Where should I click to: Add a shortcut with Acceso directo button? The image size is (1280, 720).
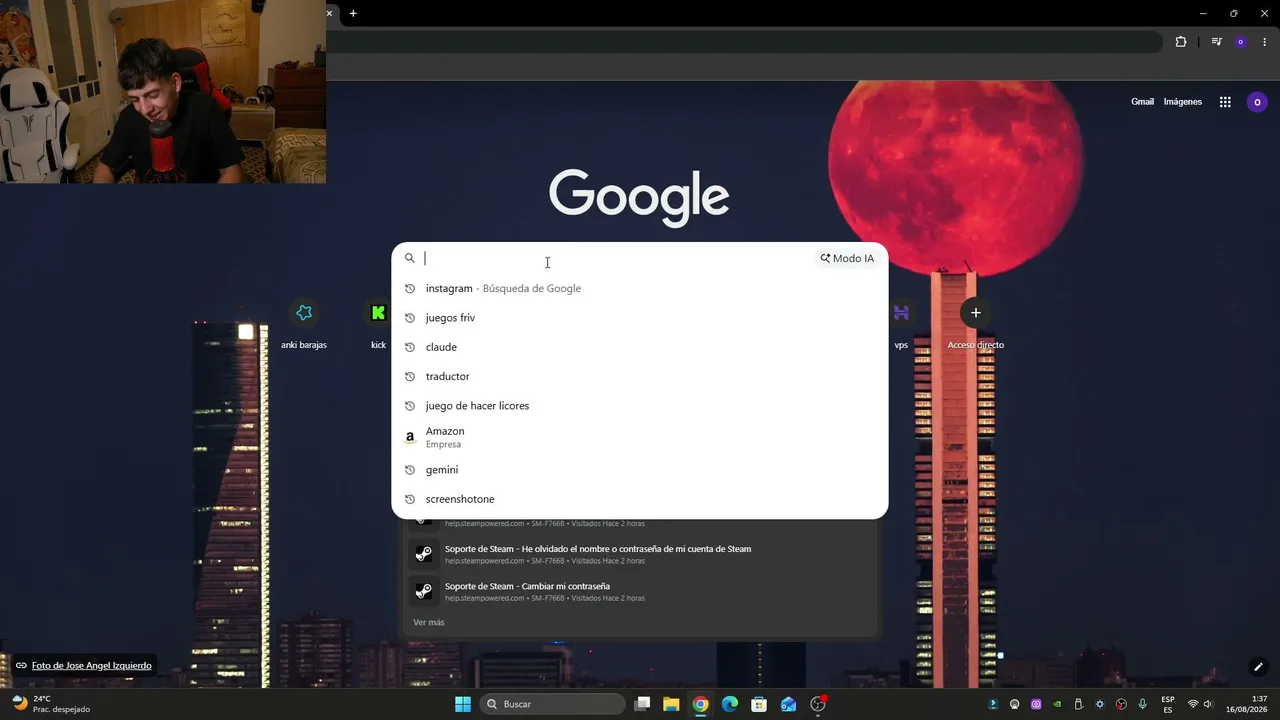click(976, 325)
